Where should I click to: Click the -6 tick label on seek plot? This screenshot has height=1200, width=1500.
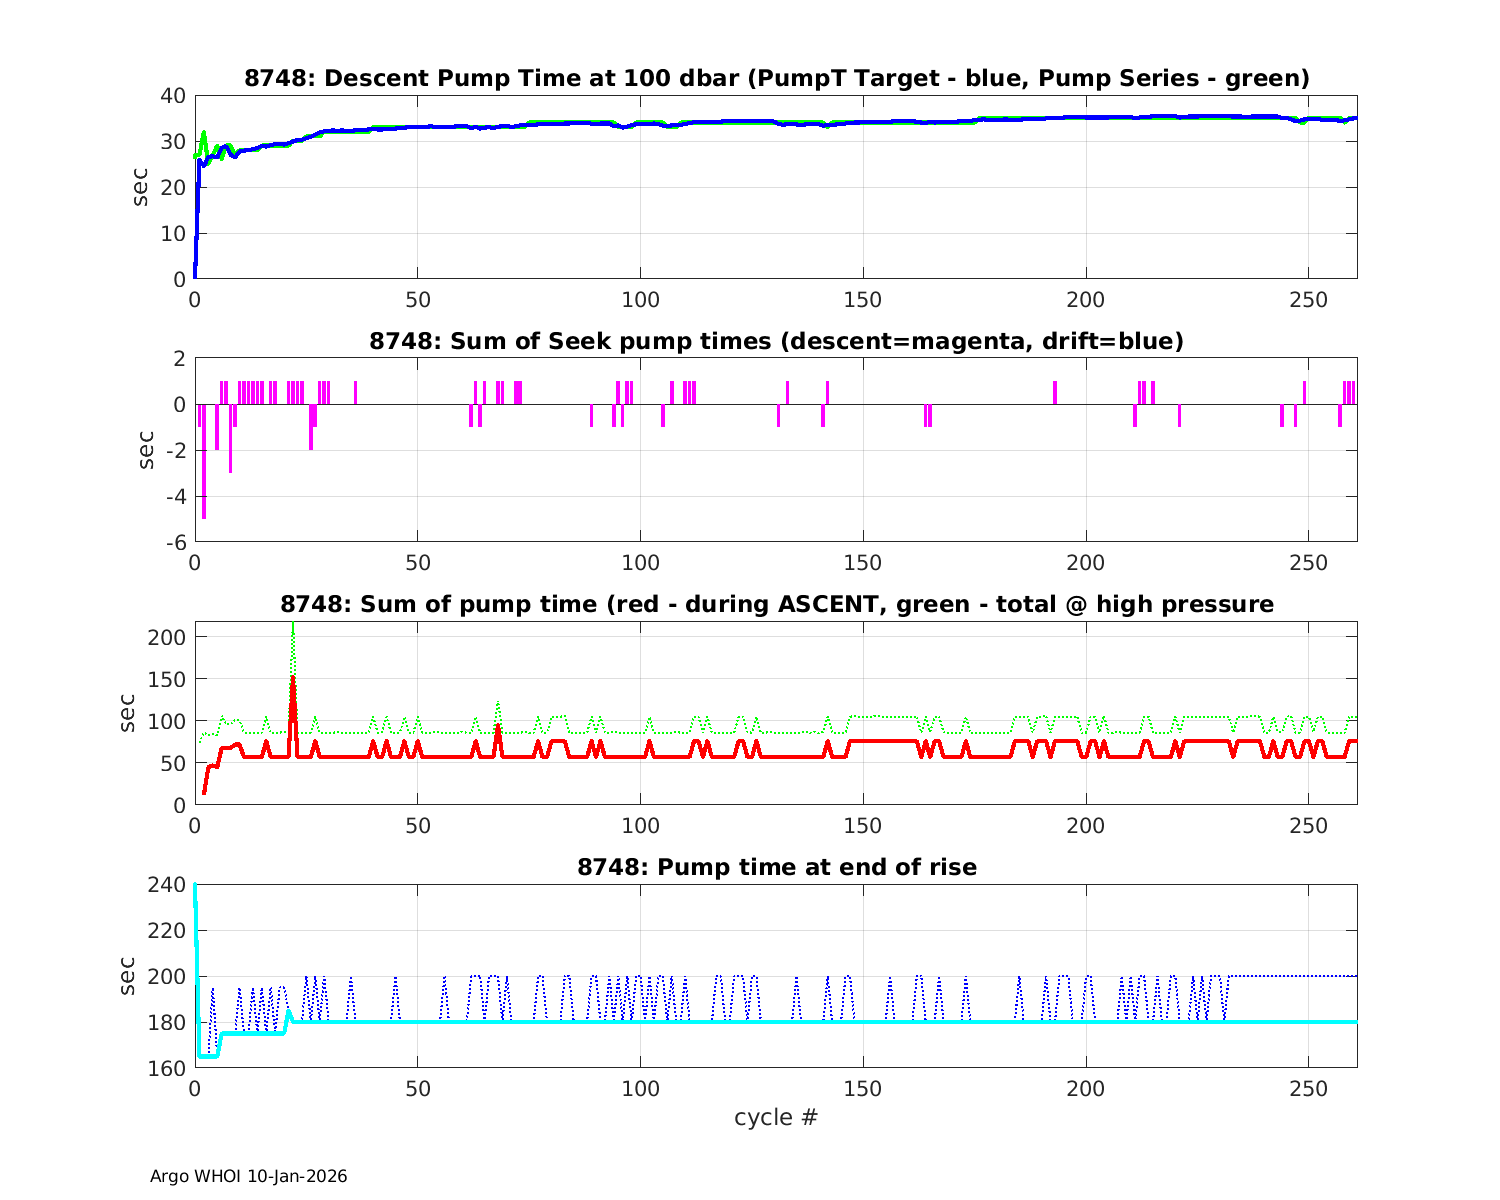[x=174, y=542]
